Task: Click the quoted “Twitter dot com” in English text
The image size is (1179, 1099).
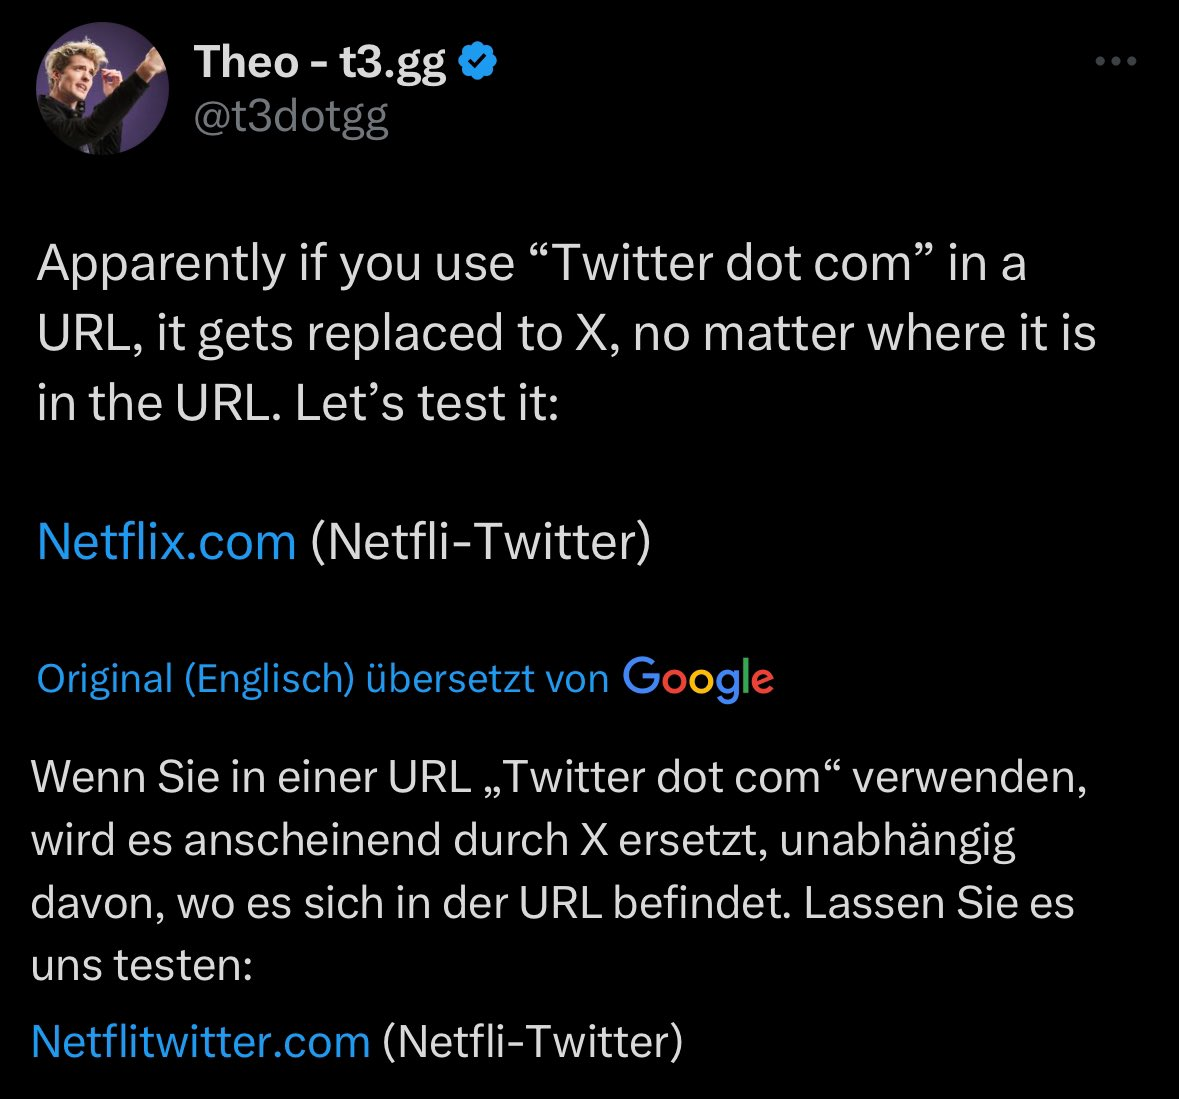Action: (x=731, y=265)
